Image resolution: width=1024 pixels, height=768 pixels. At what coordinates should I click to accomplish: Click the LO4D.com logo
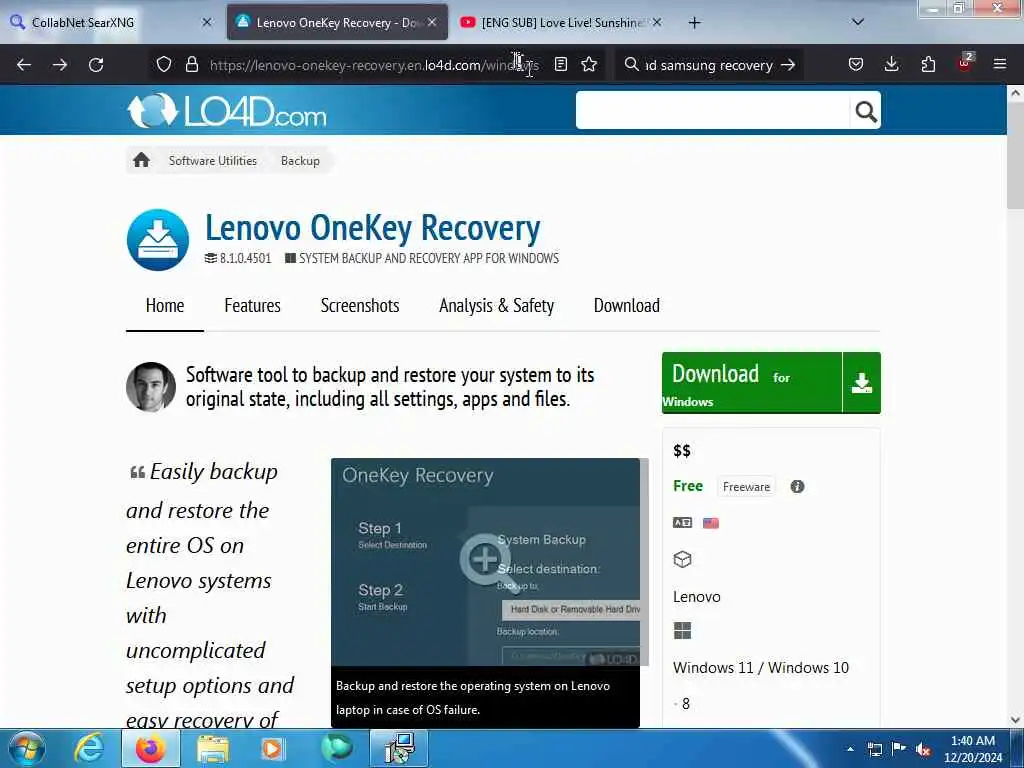[227, 110]
